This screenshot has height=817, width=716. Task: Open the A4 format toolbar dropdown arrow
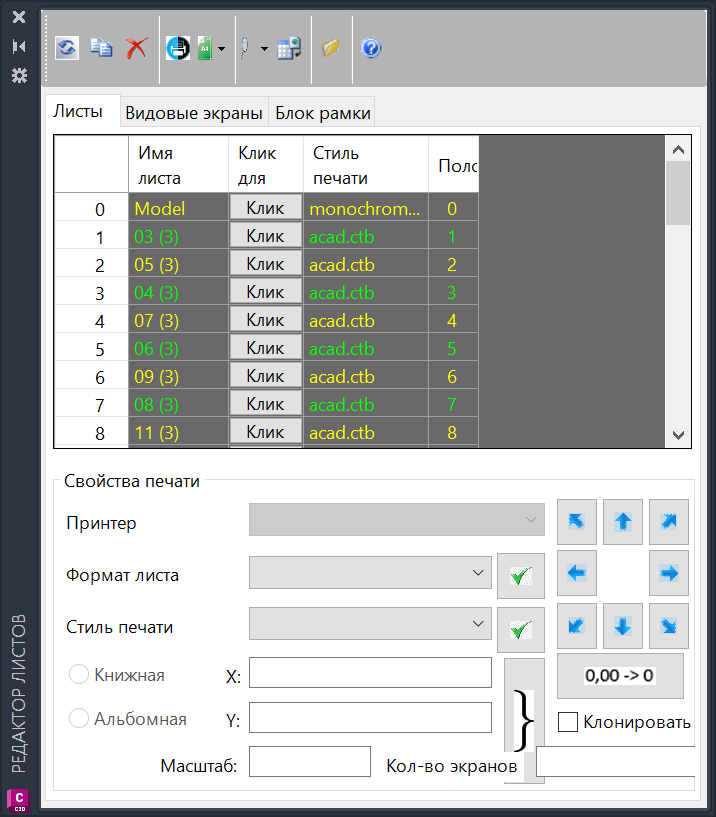(x=221, y=48)
